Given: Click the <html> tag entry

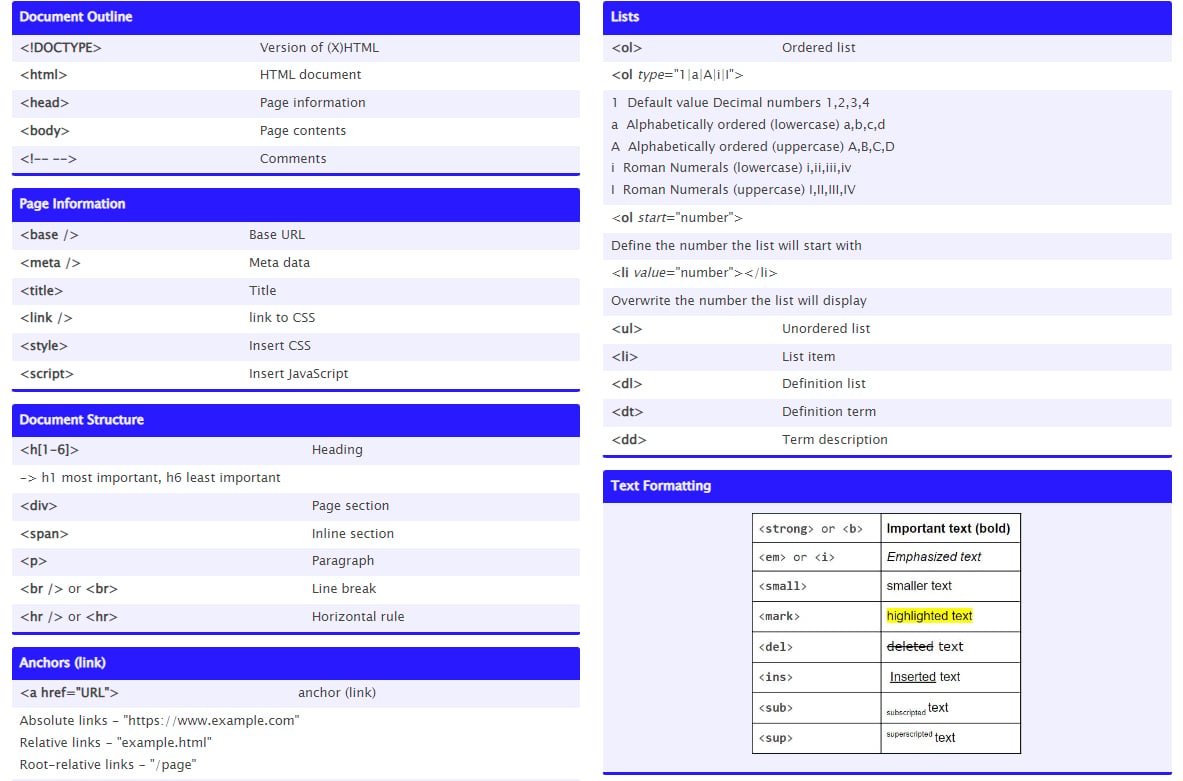Looking at the screenshot, I should coord(44,75).
